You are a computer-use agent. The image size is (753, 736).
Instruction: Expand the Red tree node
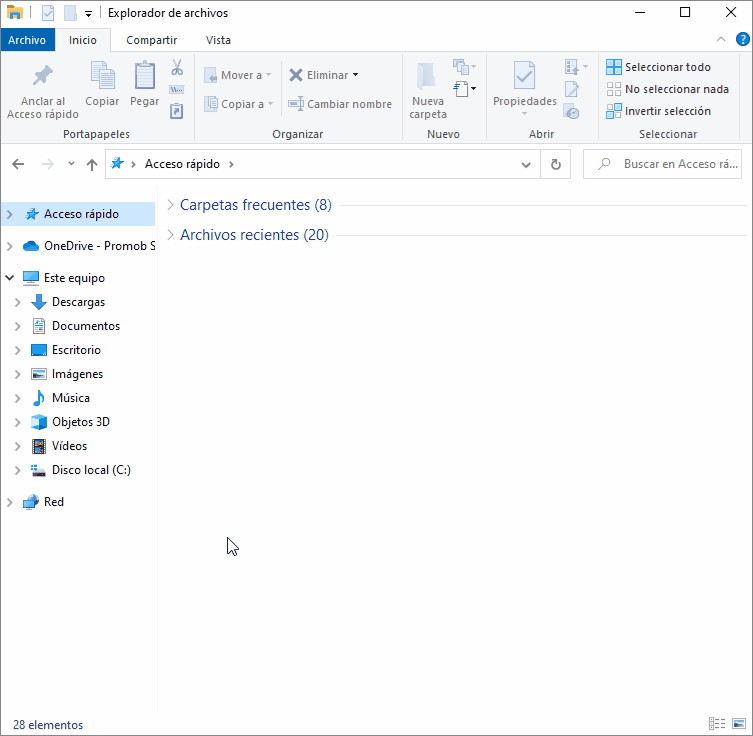pyautogui.click(x=10, y=502)
